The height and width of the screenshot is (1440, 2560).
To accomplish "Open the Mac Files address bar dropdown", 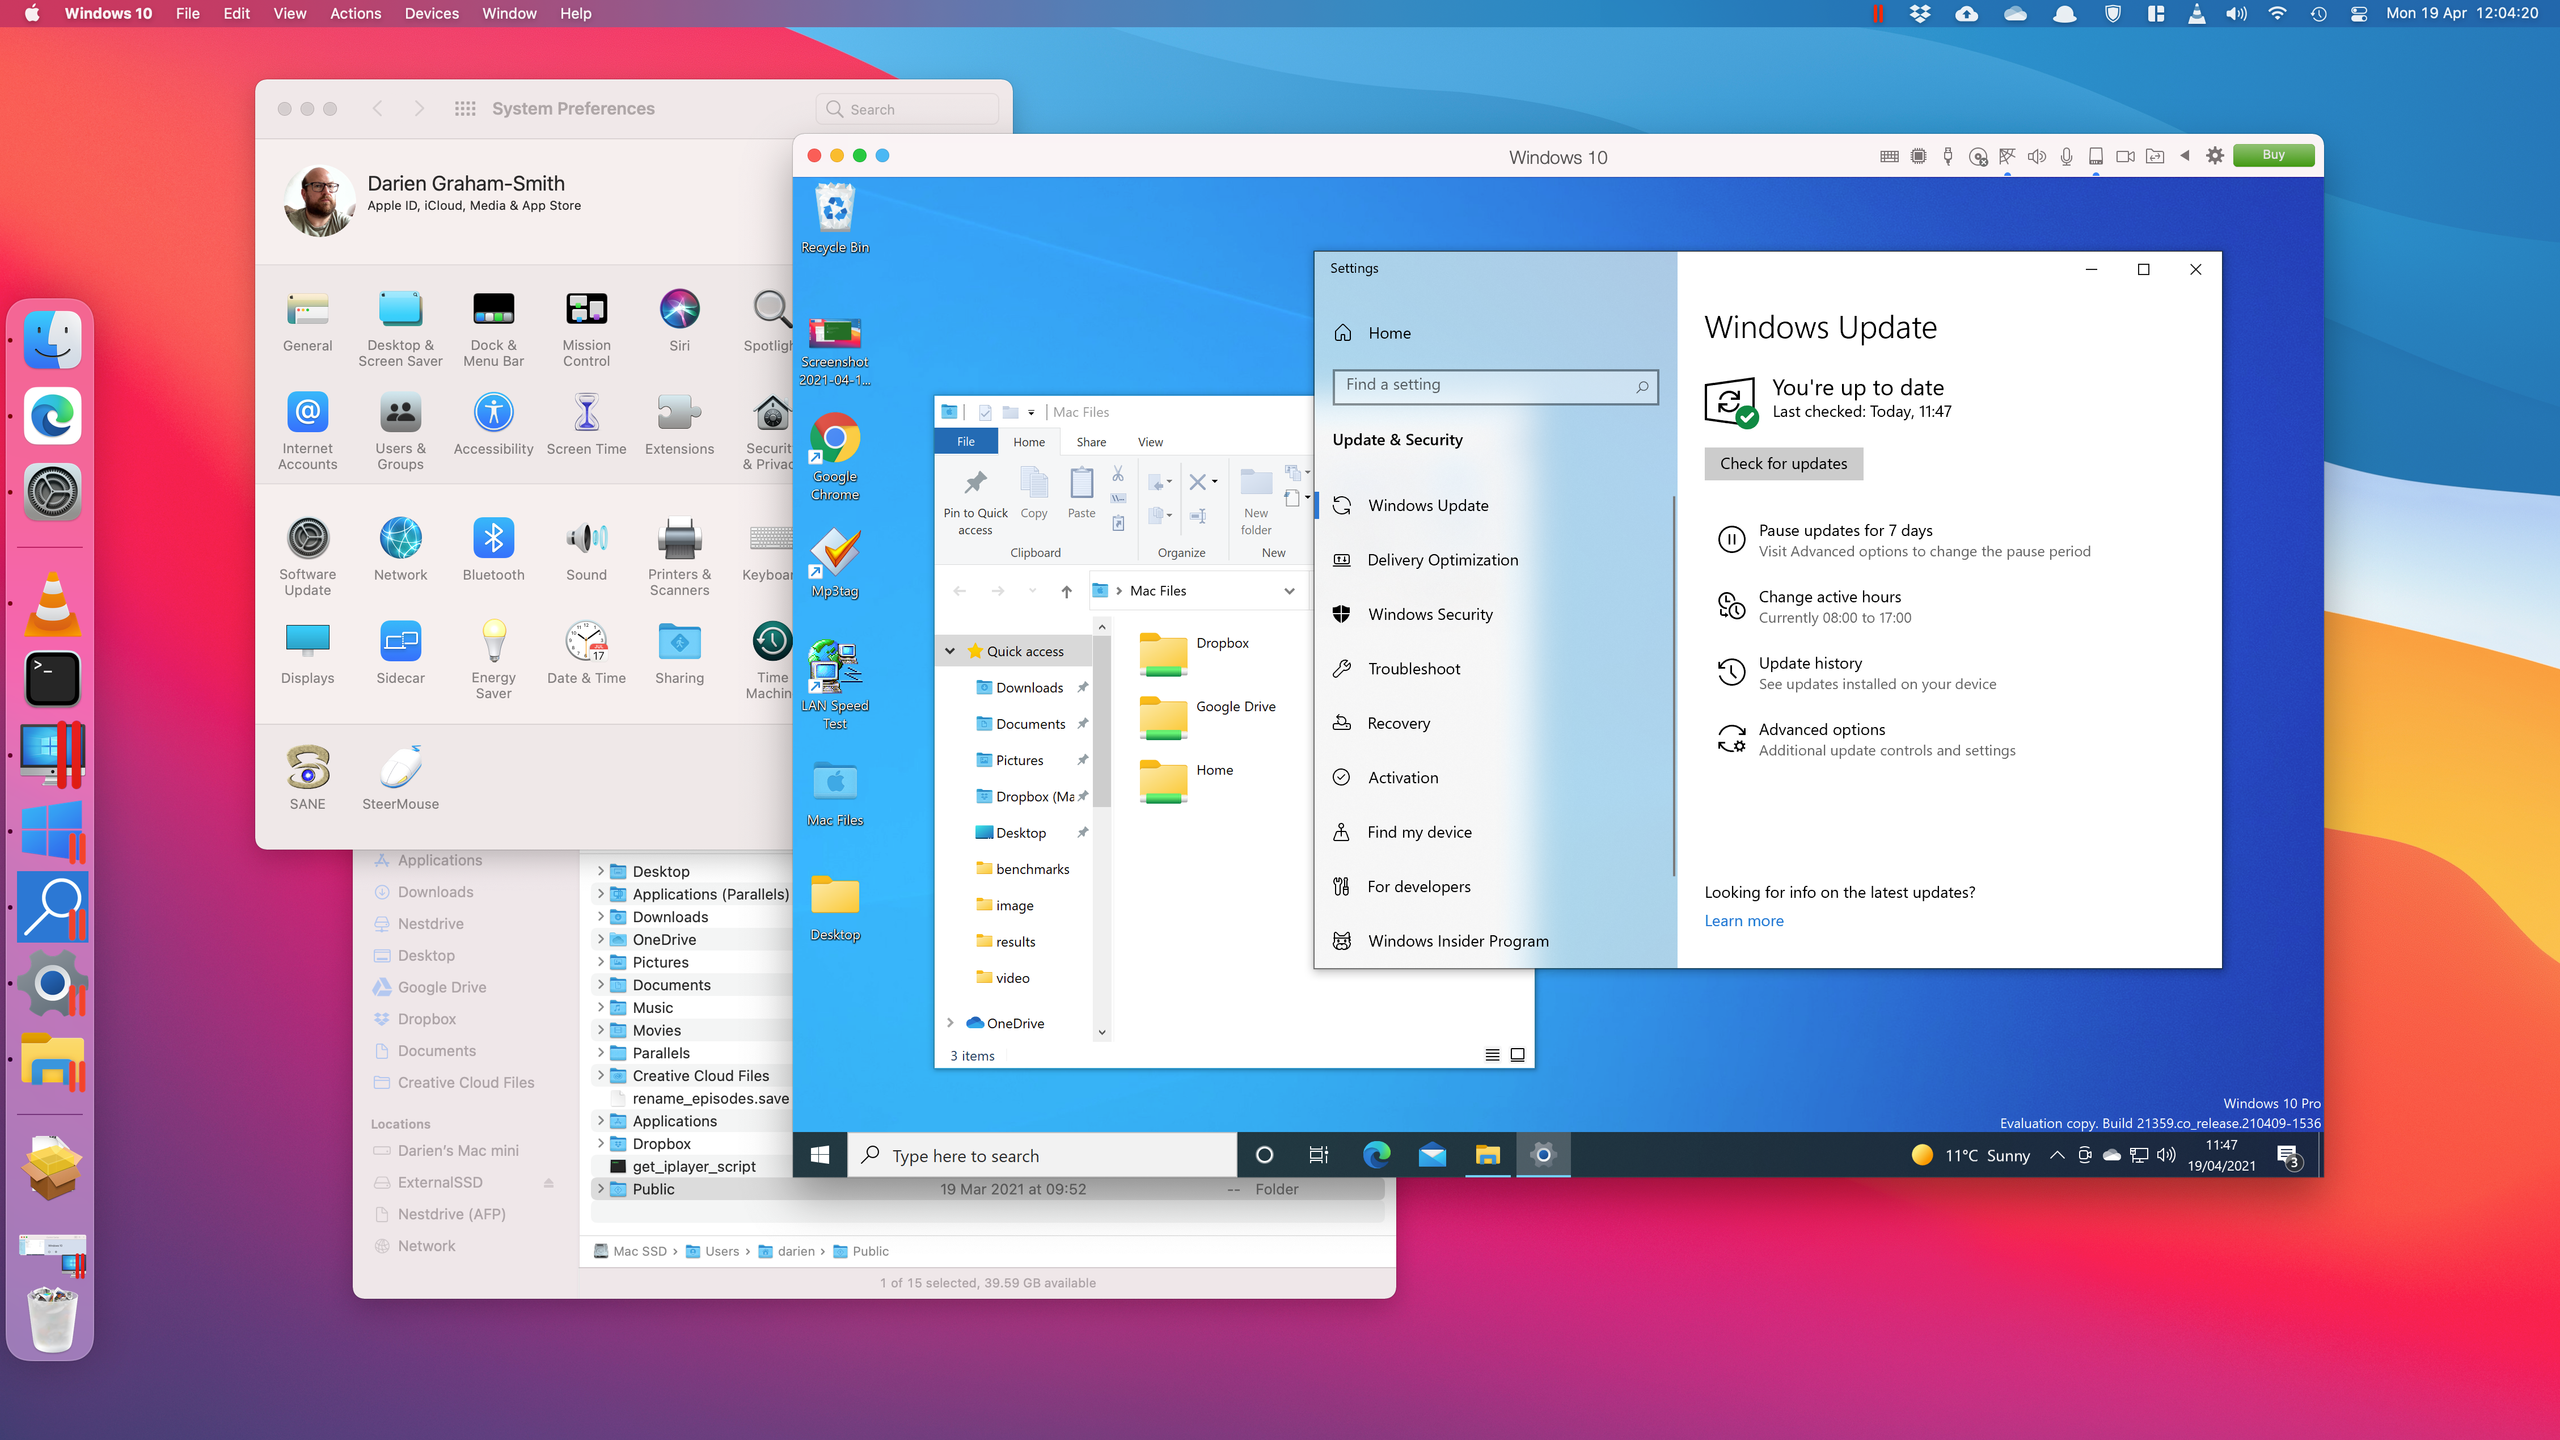I will point(1289,591).
